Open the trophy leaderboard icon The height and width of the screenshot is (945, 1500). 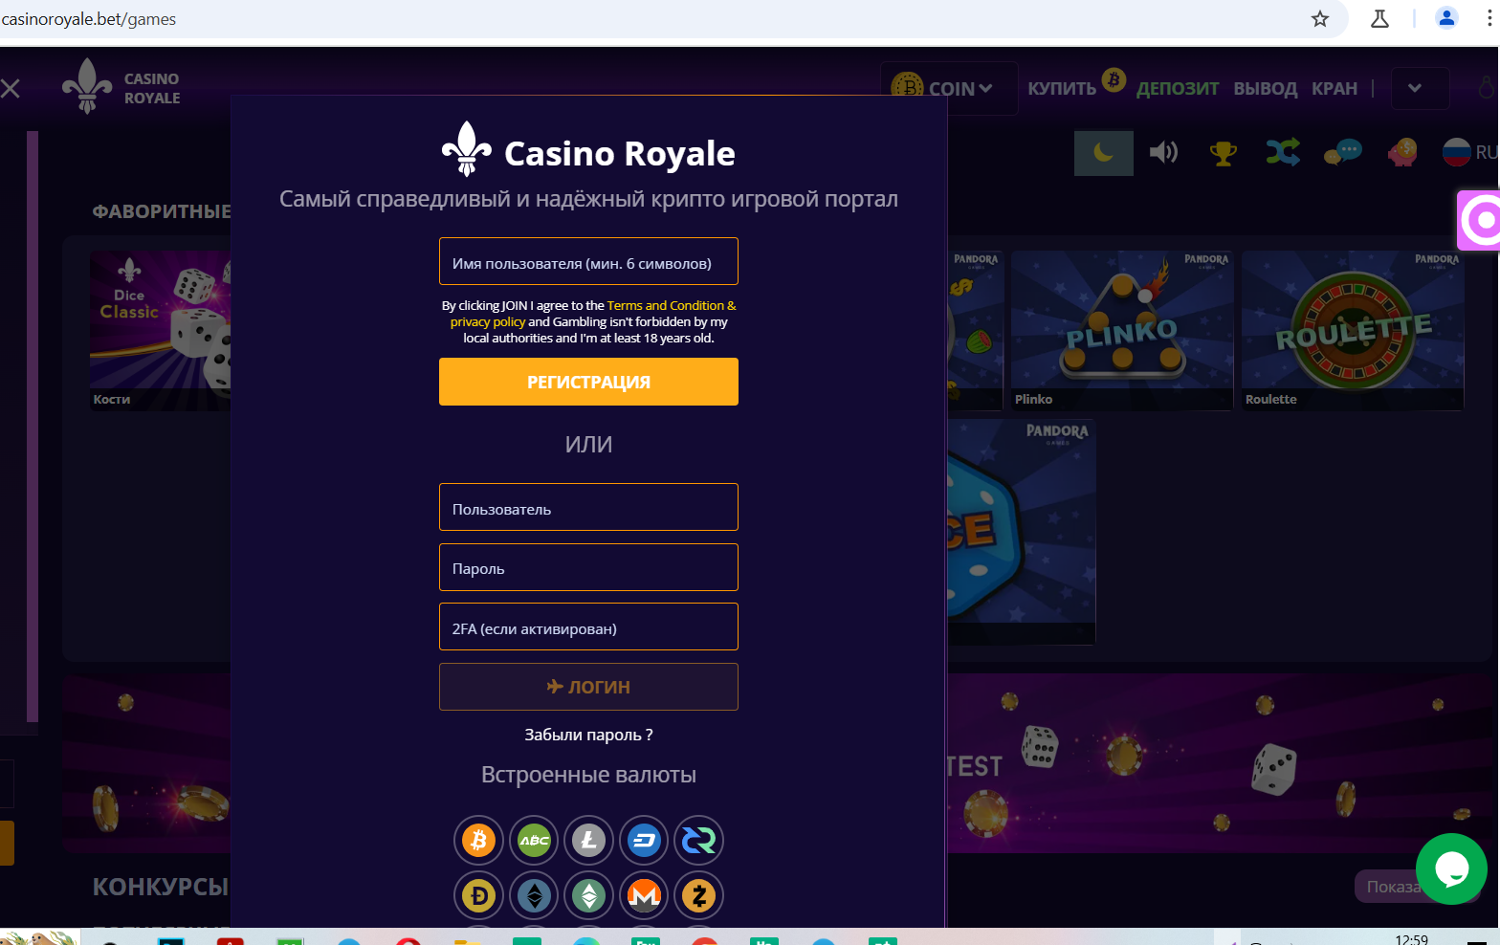pyautogui.click(x=1222, y=153)
